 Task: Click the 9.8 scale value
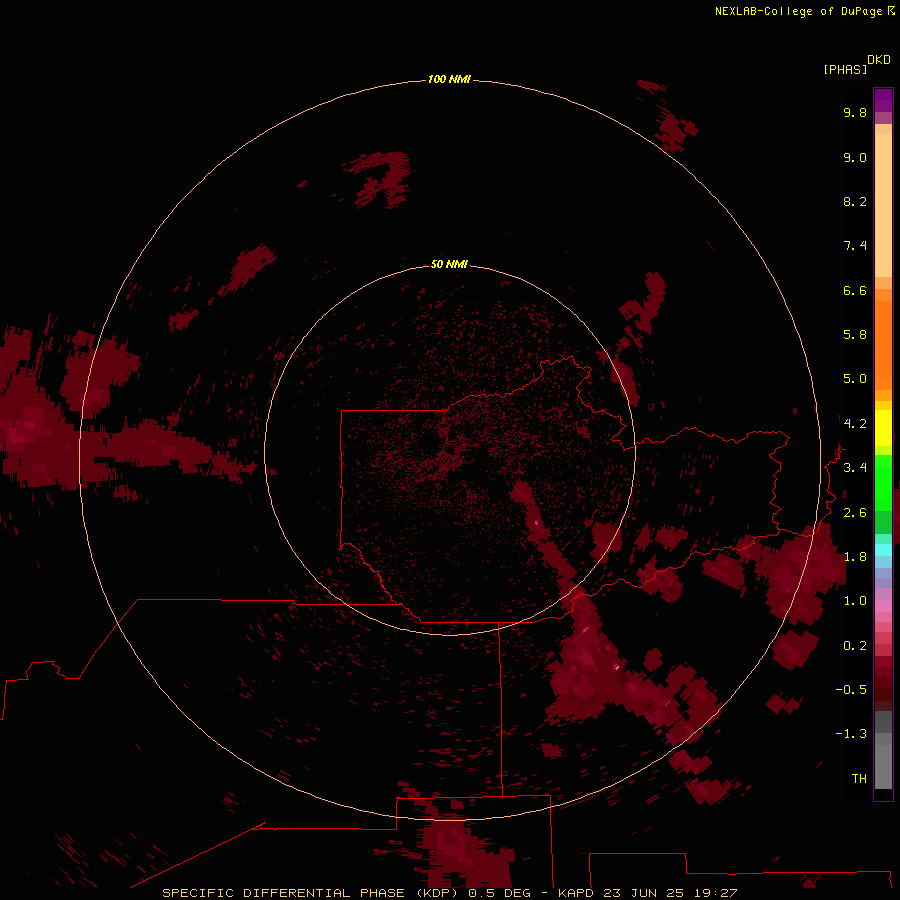click(x=855, y=112)
